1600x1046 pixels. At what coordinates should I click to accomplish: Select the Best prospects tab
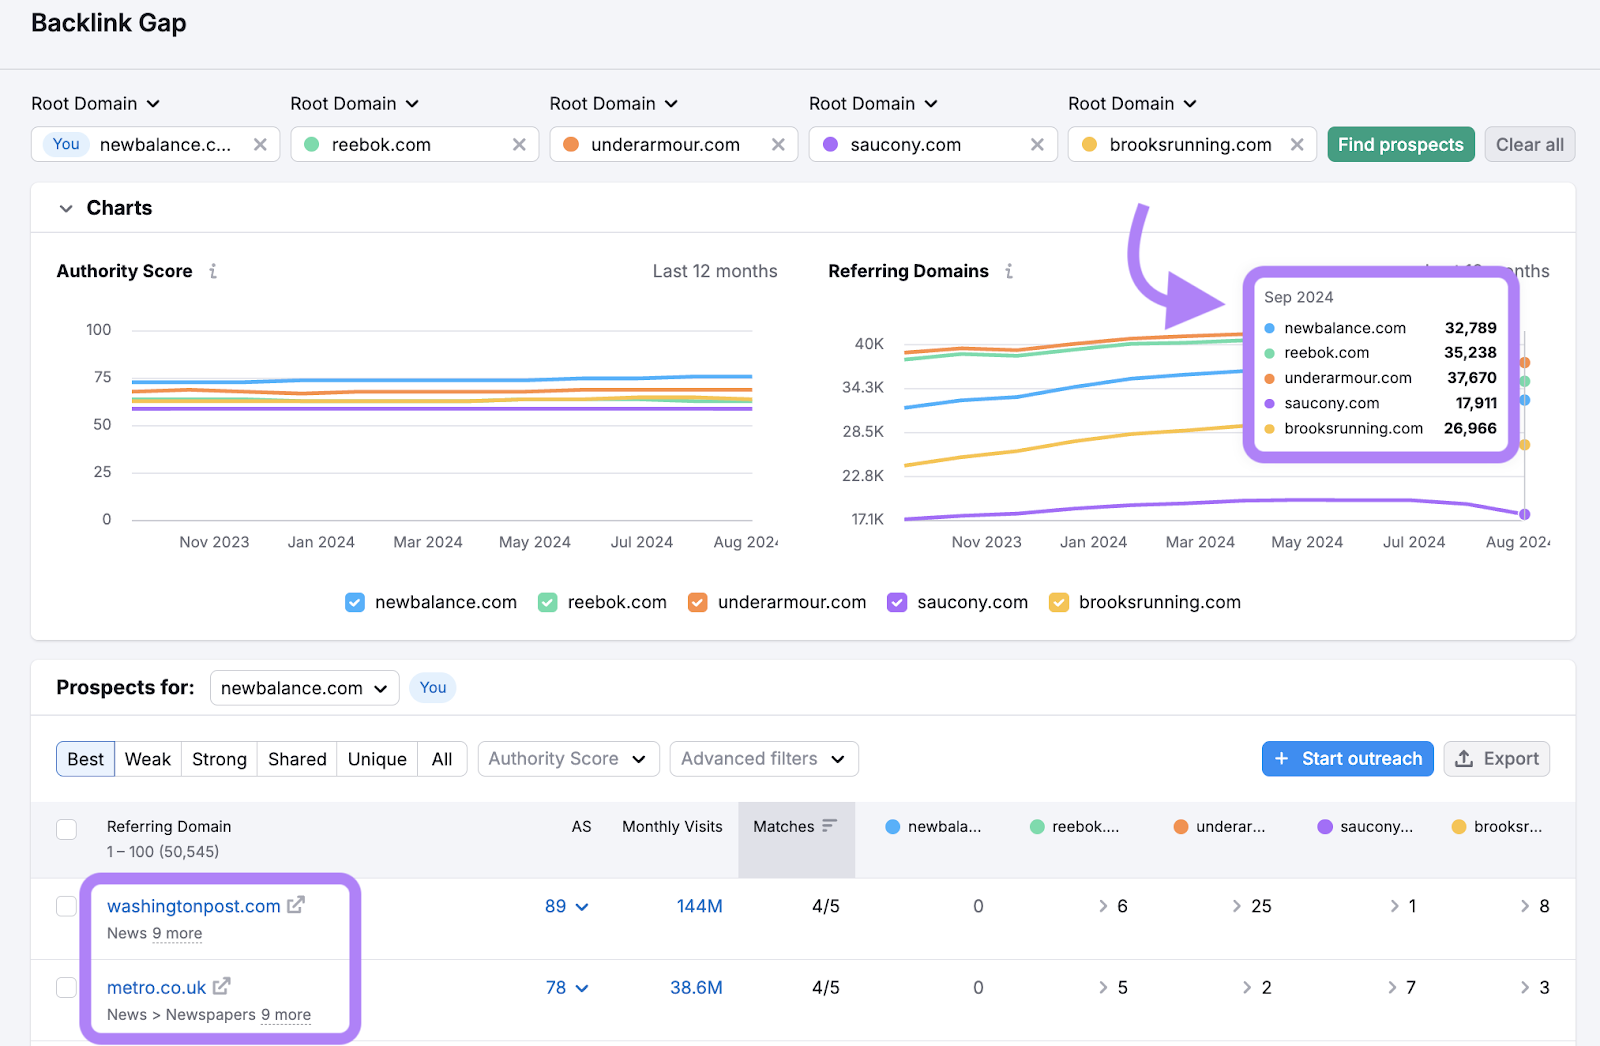click(85, 759)
